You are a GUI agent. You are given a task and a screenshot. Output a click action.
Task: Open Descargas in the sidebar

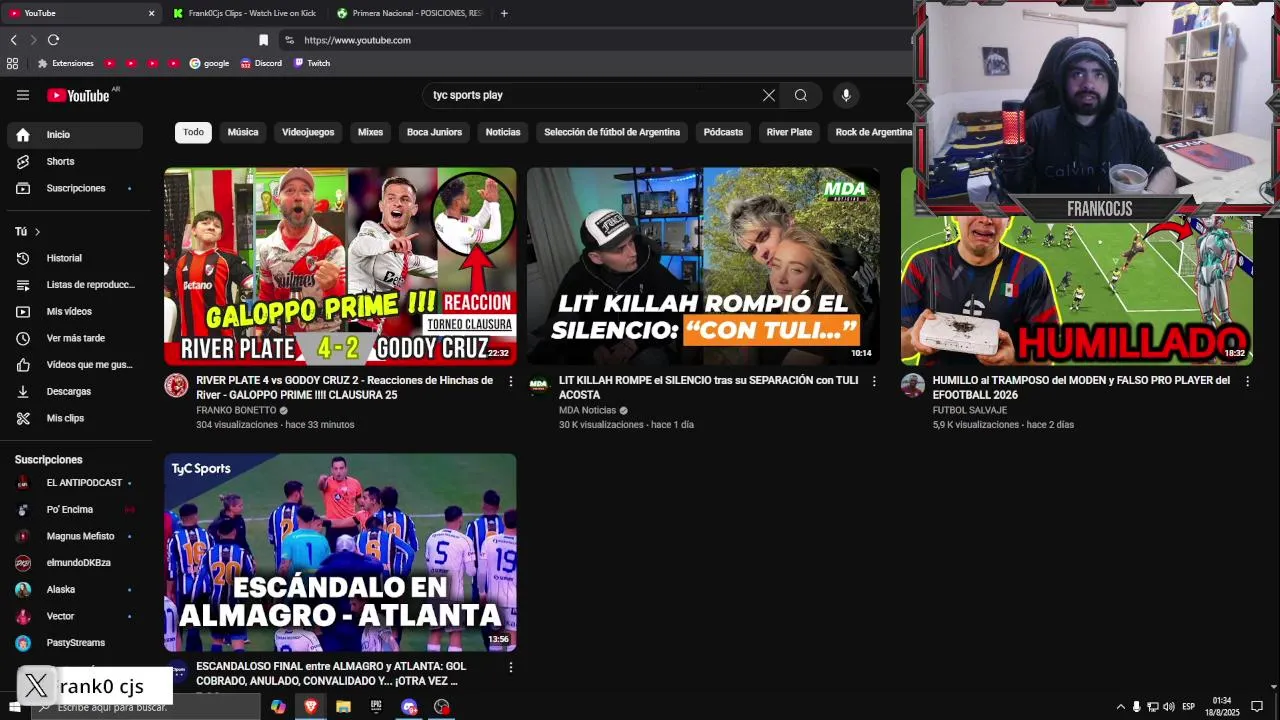(74, 391)
